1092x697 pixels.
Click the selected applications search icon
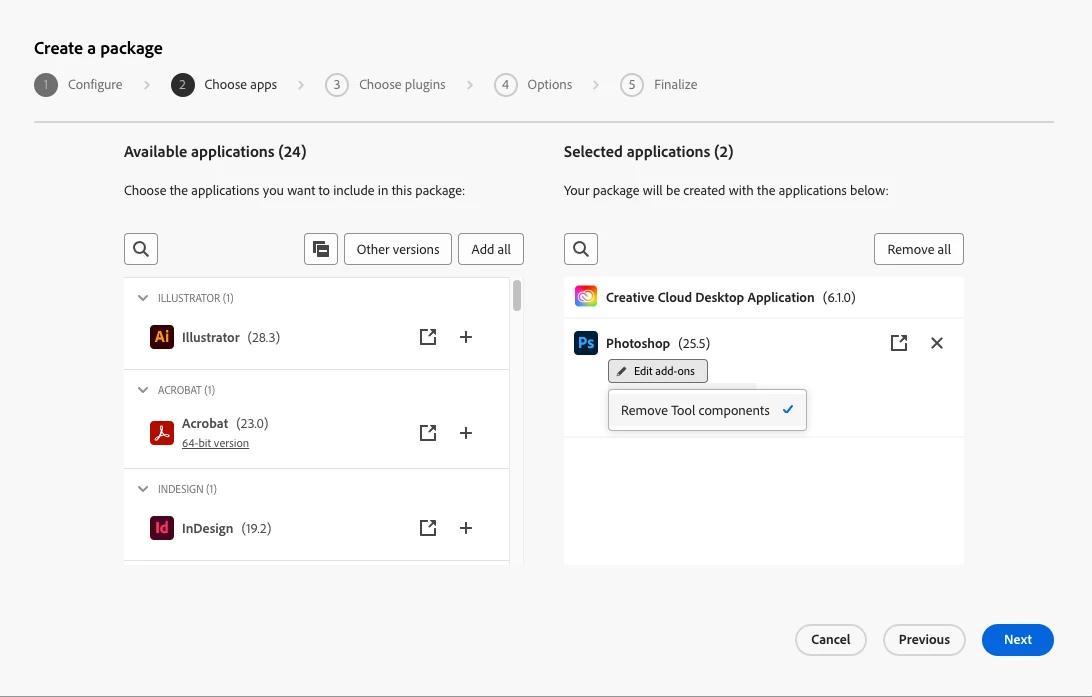tap(581, 249)
